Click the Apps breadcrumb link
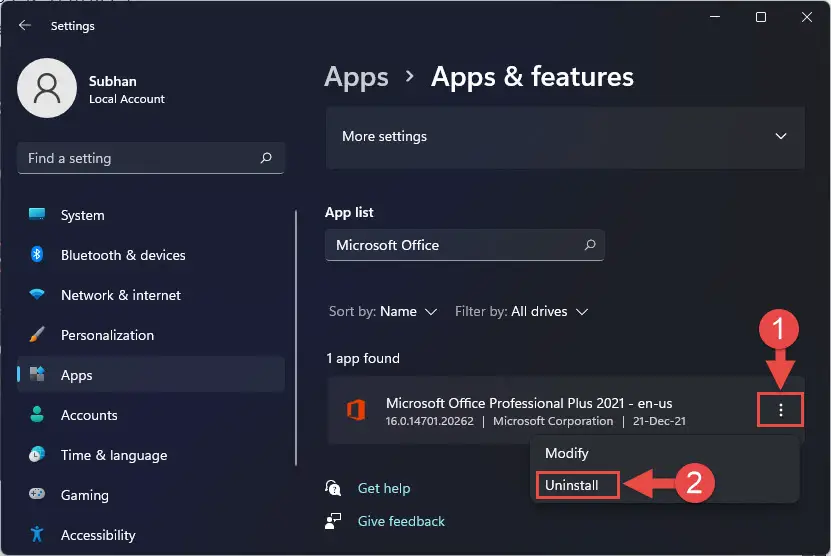Viewport: 831px width, 556px height. [356, 77]
